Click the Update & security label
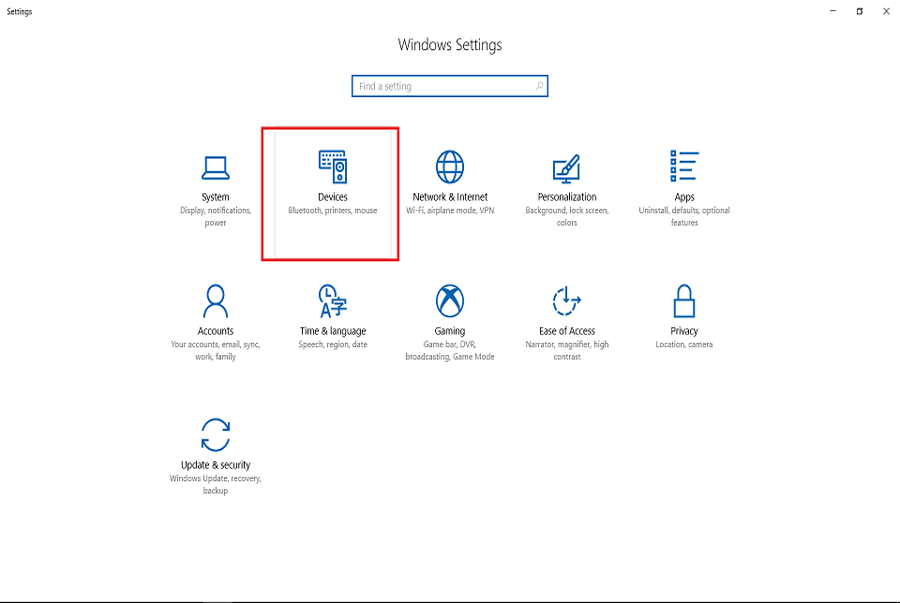Viewport: 900px width, 603px height. pyautogui.click(x=215, y=465)
